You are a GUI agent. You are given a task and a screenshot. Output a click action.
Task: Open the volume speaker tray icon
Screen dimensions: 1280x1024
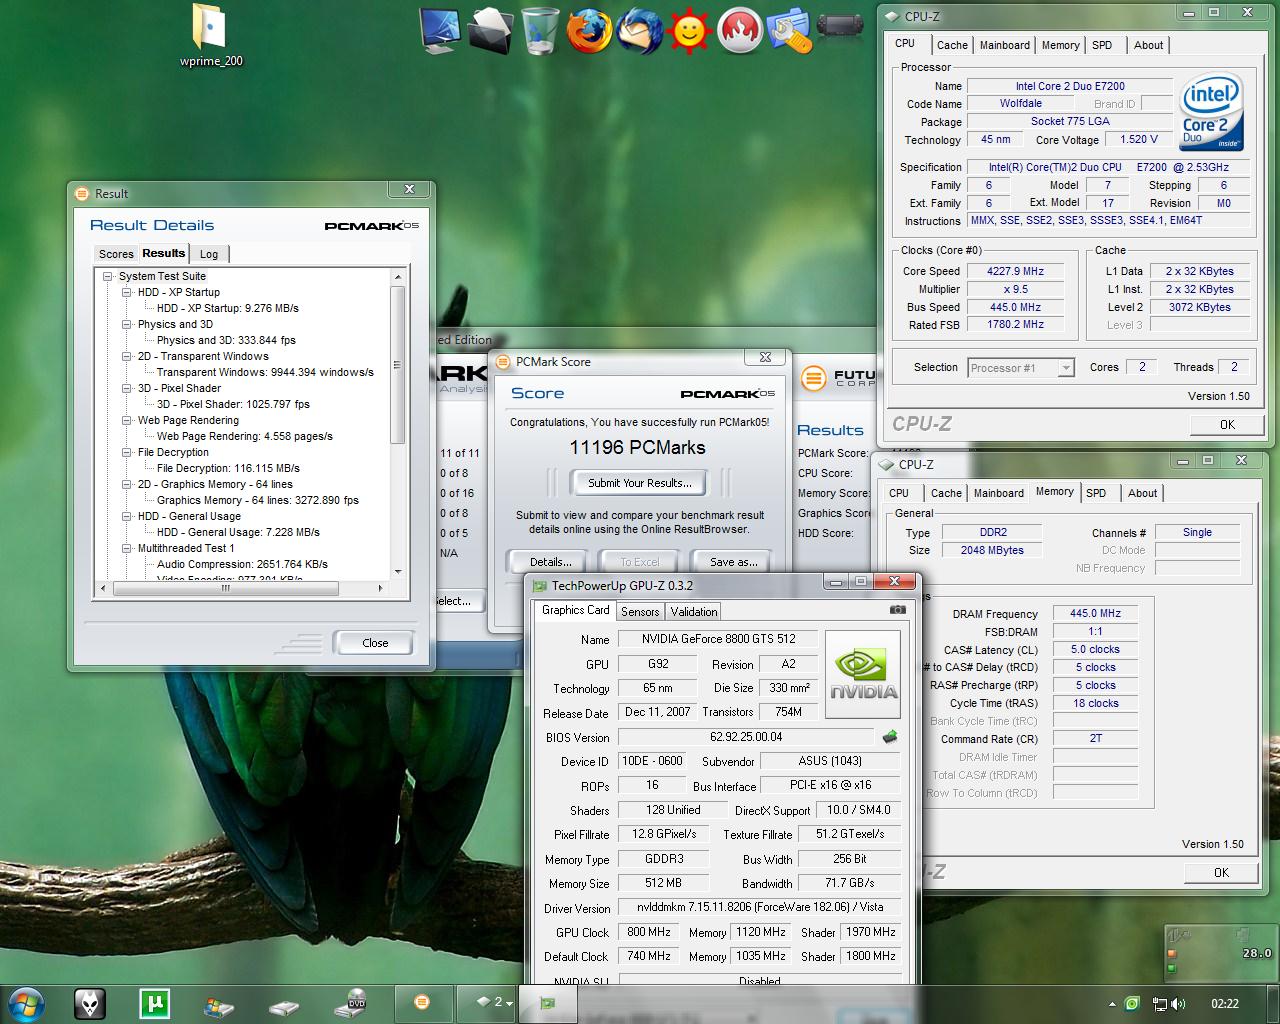1180,1003
